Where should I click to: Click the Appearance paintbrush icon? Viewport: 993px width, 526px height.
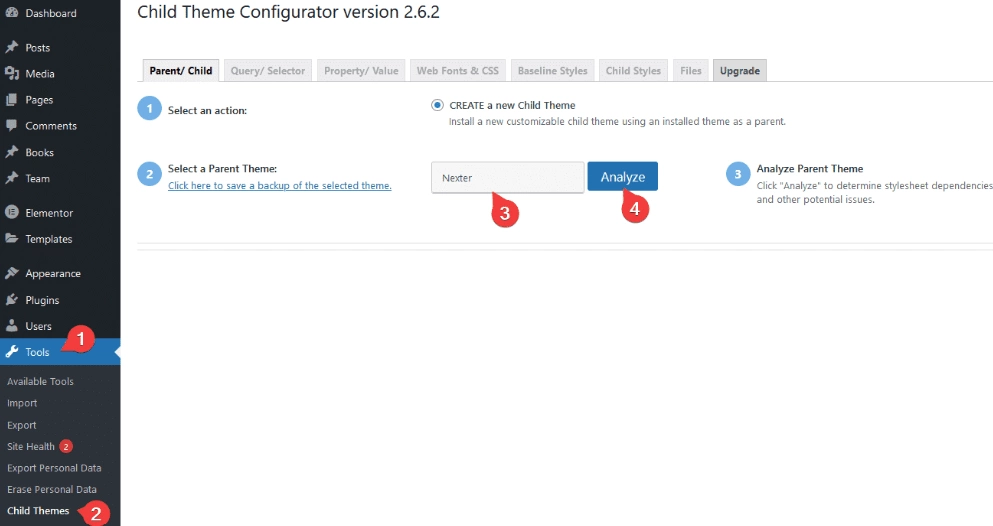[x=12, y=273]
